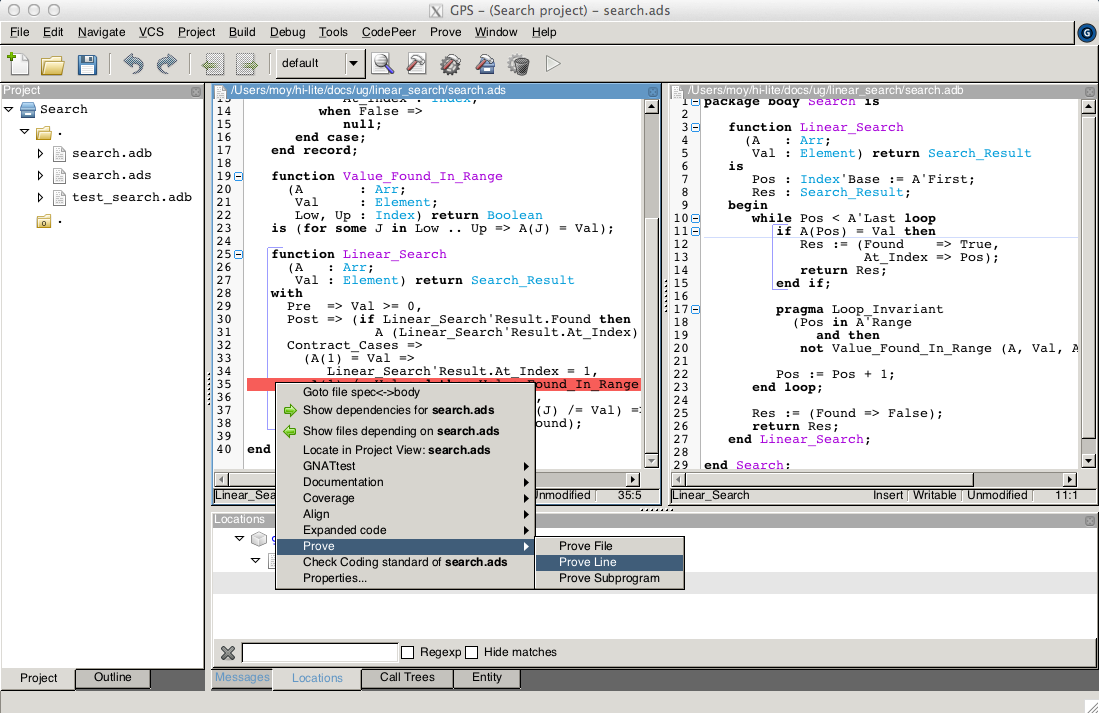1099x713 pixels.
Task: Close the Locations panel
Action: click(1090, 520)
